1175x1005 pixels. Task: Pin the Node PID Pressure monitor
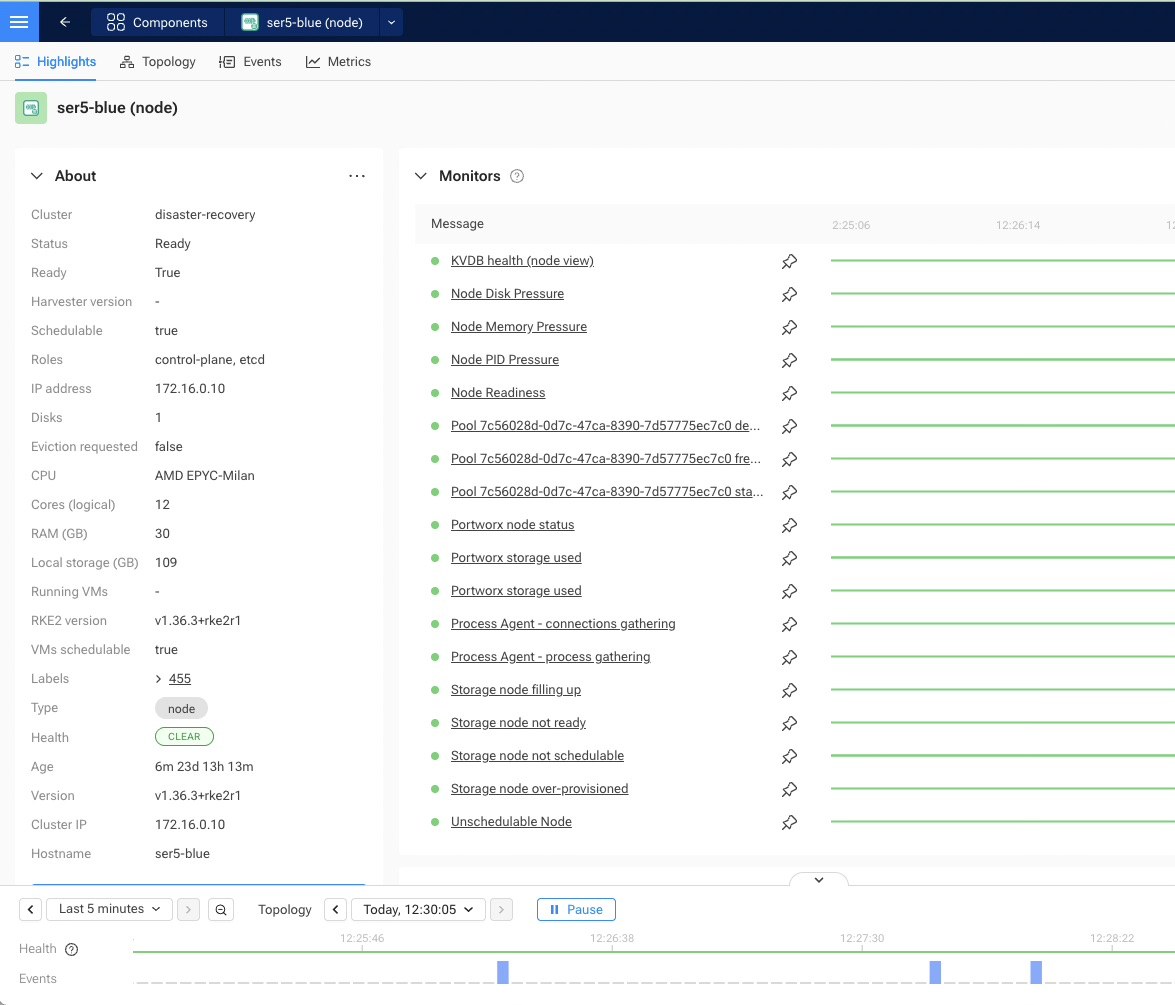coord(789,360)
